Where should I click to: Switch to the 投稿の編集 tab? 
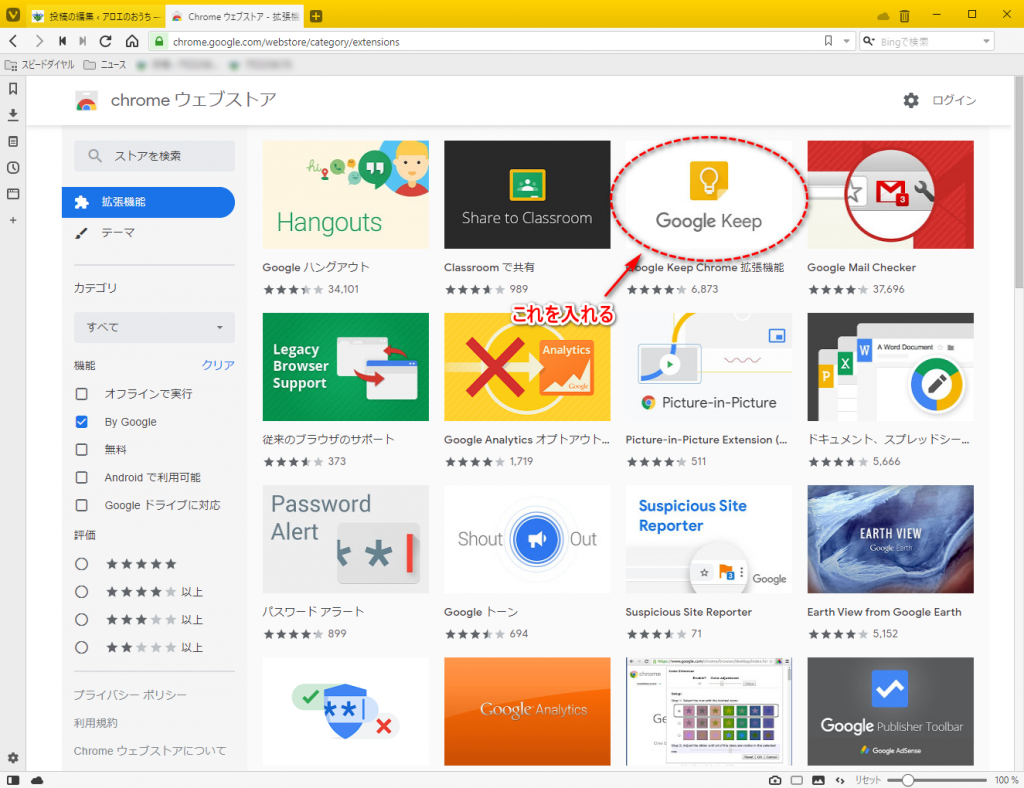click(90, 16)
